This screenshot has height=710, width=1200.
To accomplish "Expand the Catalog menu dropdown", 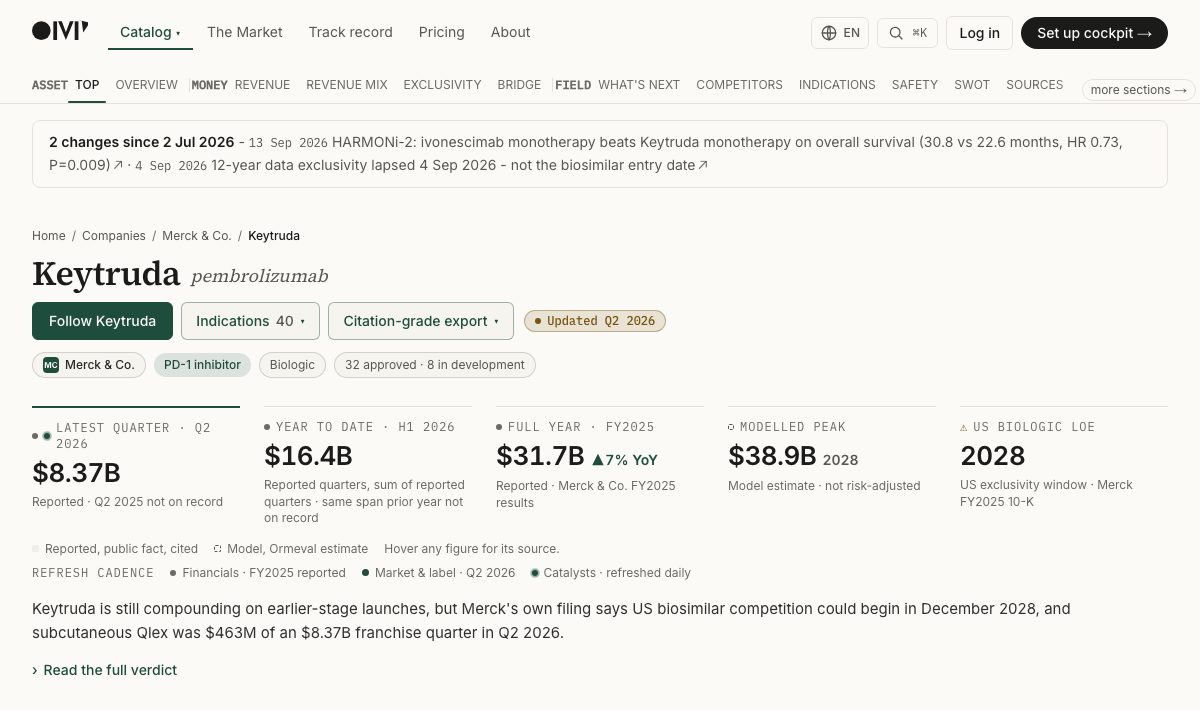I will tap(150, 32).
